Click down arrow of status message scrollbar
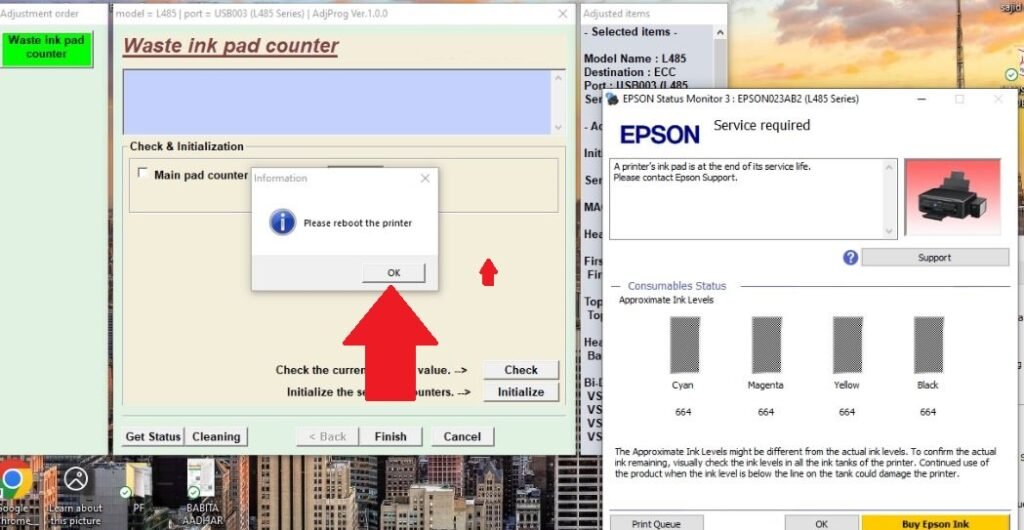Screen dimensions: 1024x530 pos(889,231)
